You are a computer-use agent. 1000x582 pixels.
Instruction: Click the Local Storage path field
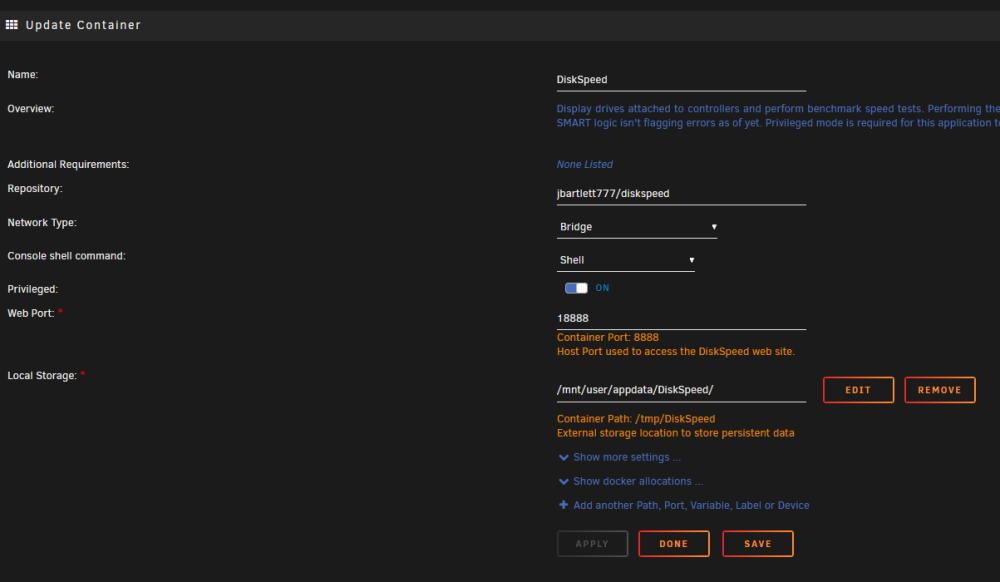[x=681, y=390]
